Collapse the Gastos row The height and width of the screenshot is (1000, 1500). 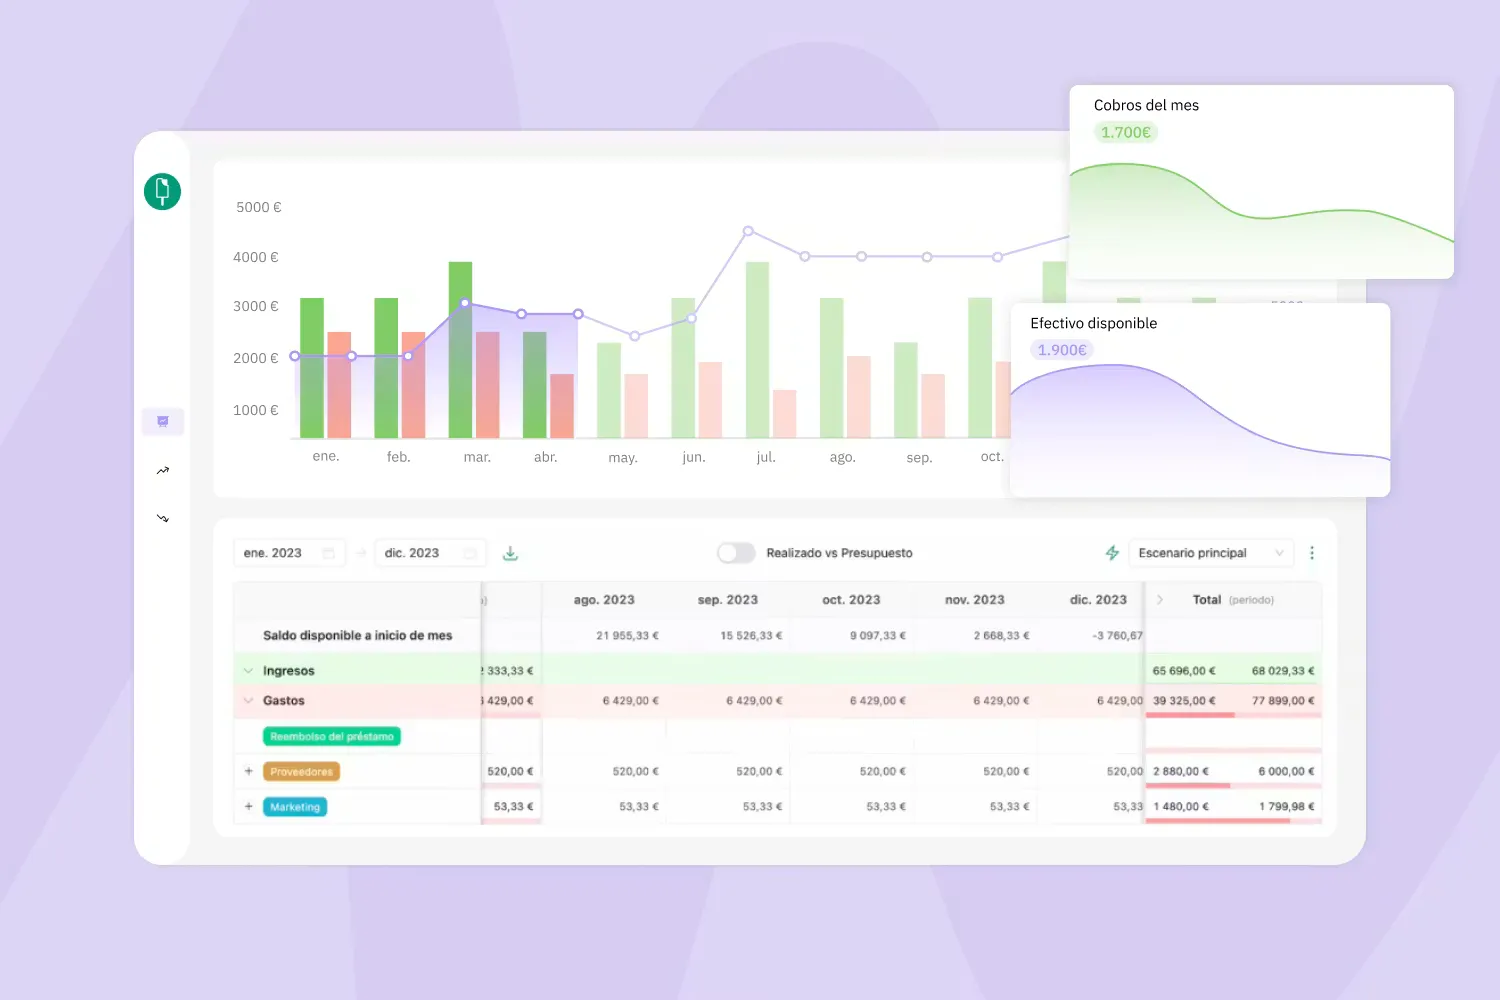pos(248,701)
